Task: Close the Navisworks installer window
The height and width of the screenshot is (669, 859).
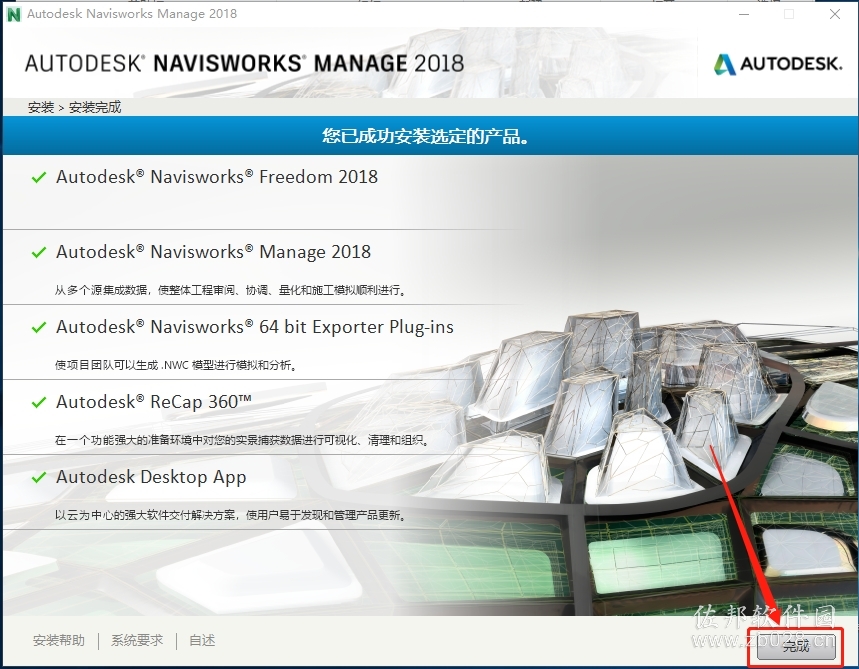Action: coord(835,14)
